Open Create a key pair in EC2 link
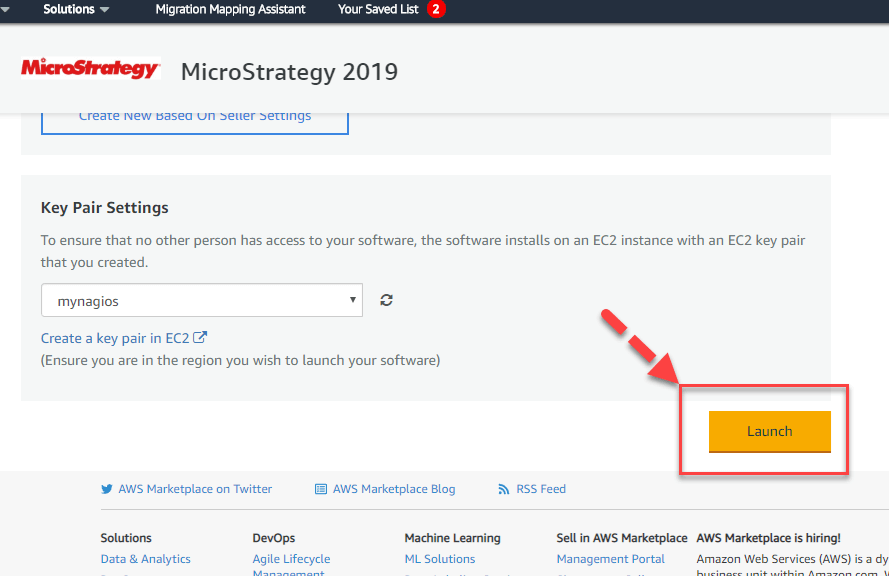The width and height of the screenshot is (889, 576). coord(115,338)
